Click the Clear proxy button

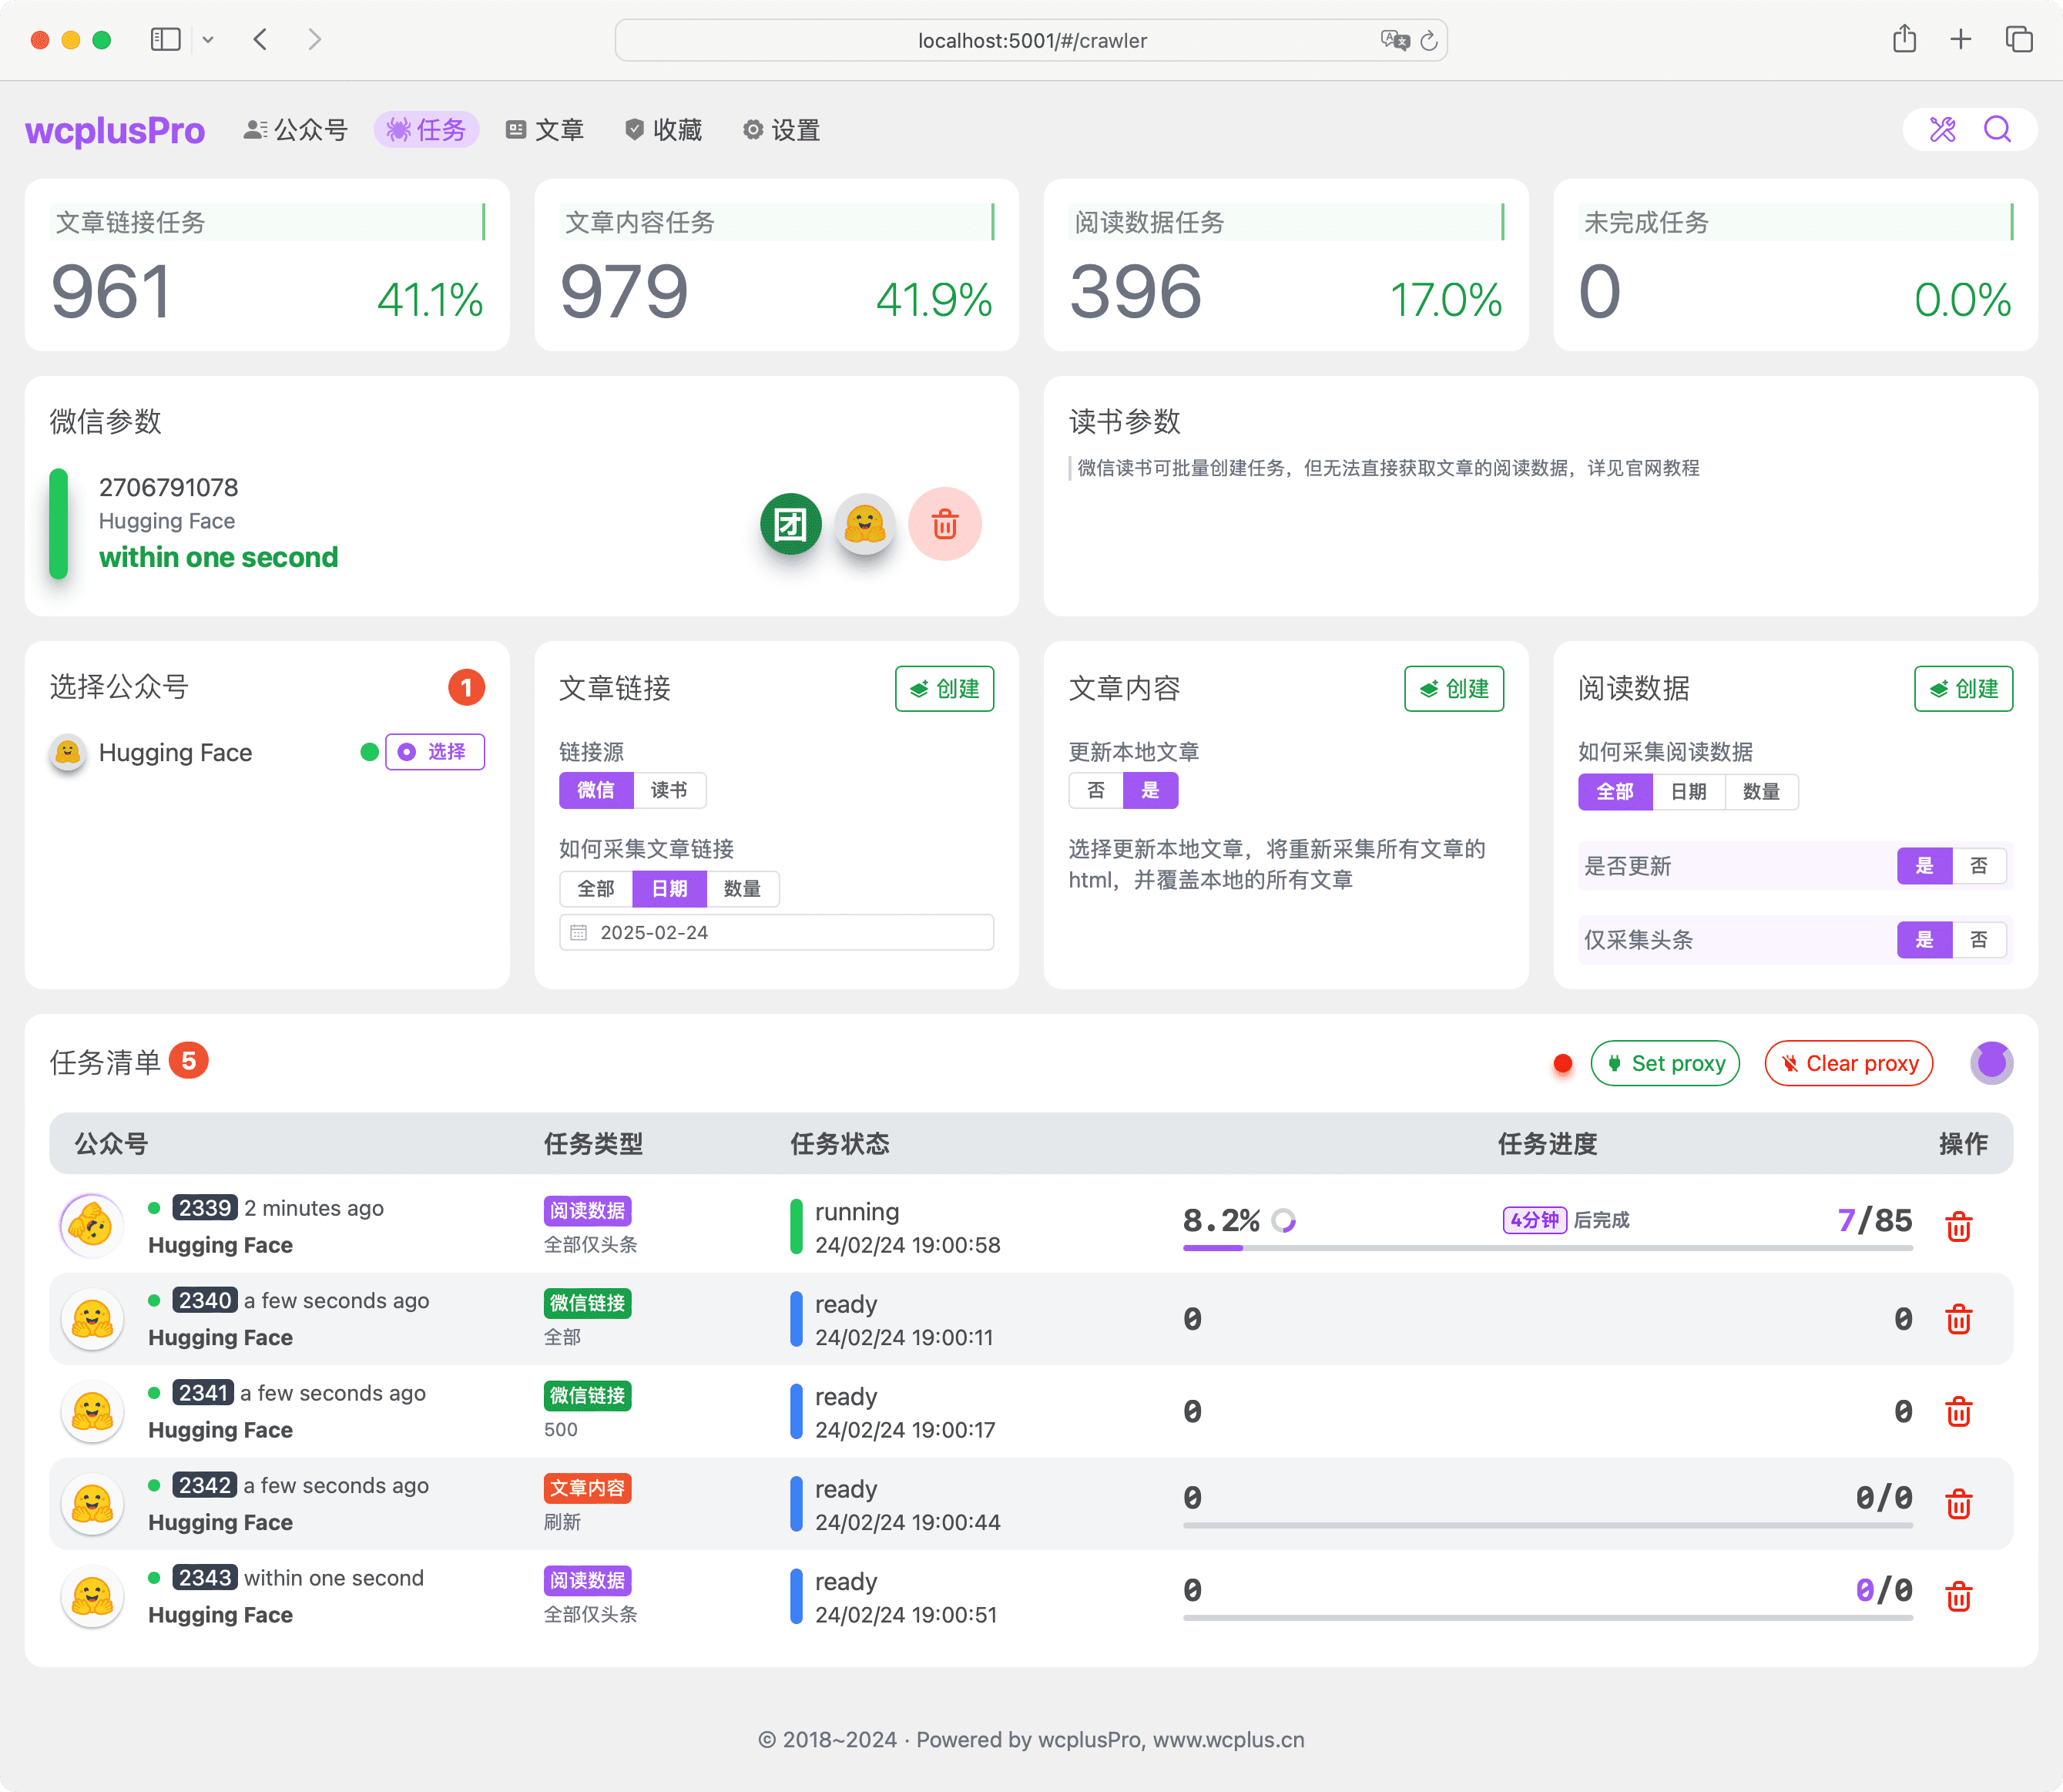[1848, 1063]
